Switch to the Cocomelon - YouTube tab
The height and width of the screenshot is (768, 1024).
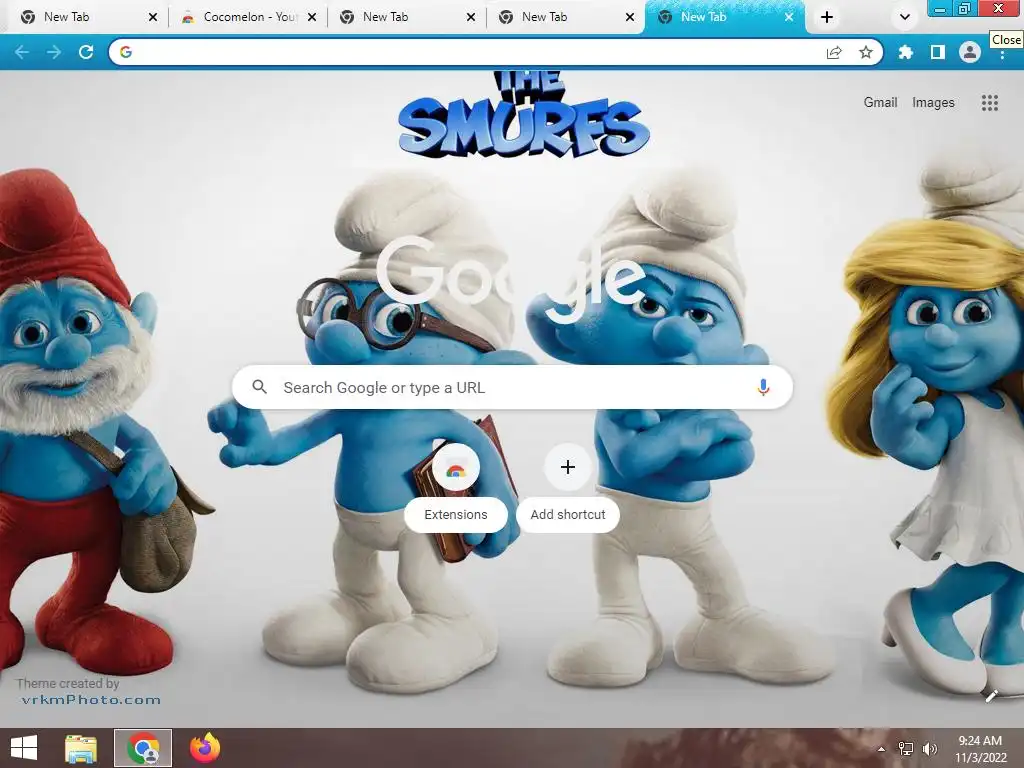point(250,17)
